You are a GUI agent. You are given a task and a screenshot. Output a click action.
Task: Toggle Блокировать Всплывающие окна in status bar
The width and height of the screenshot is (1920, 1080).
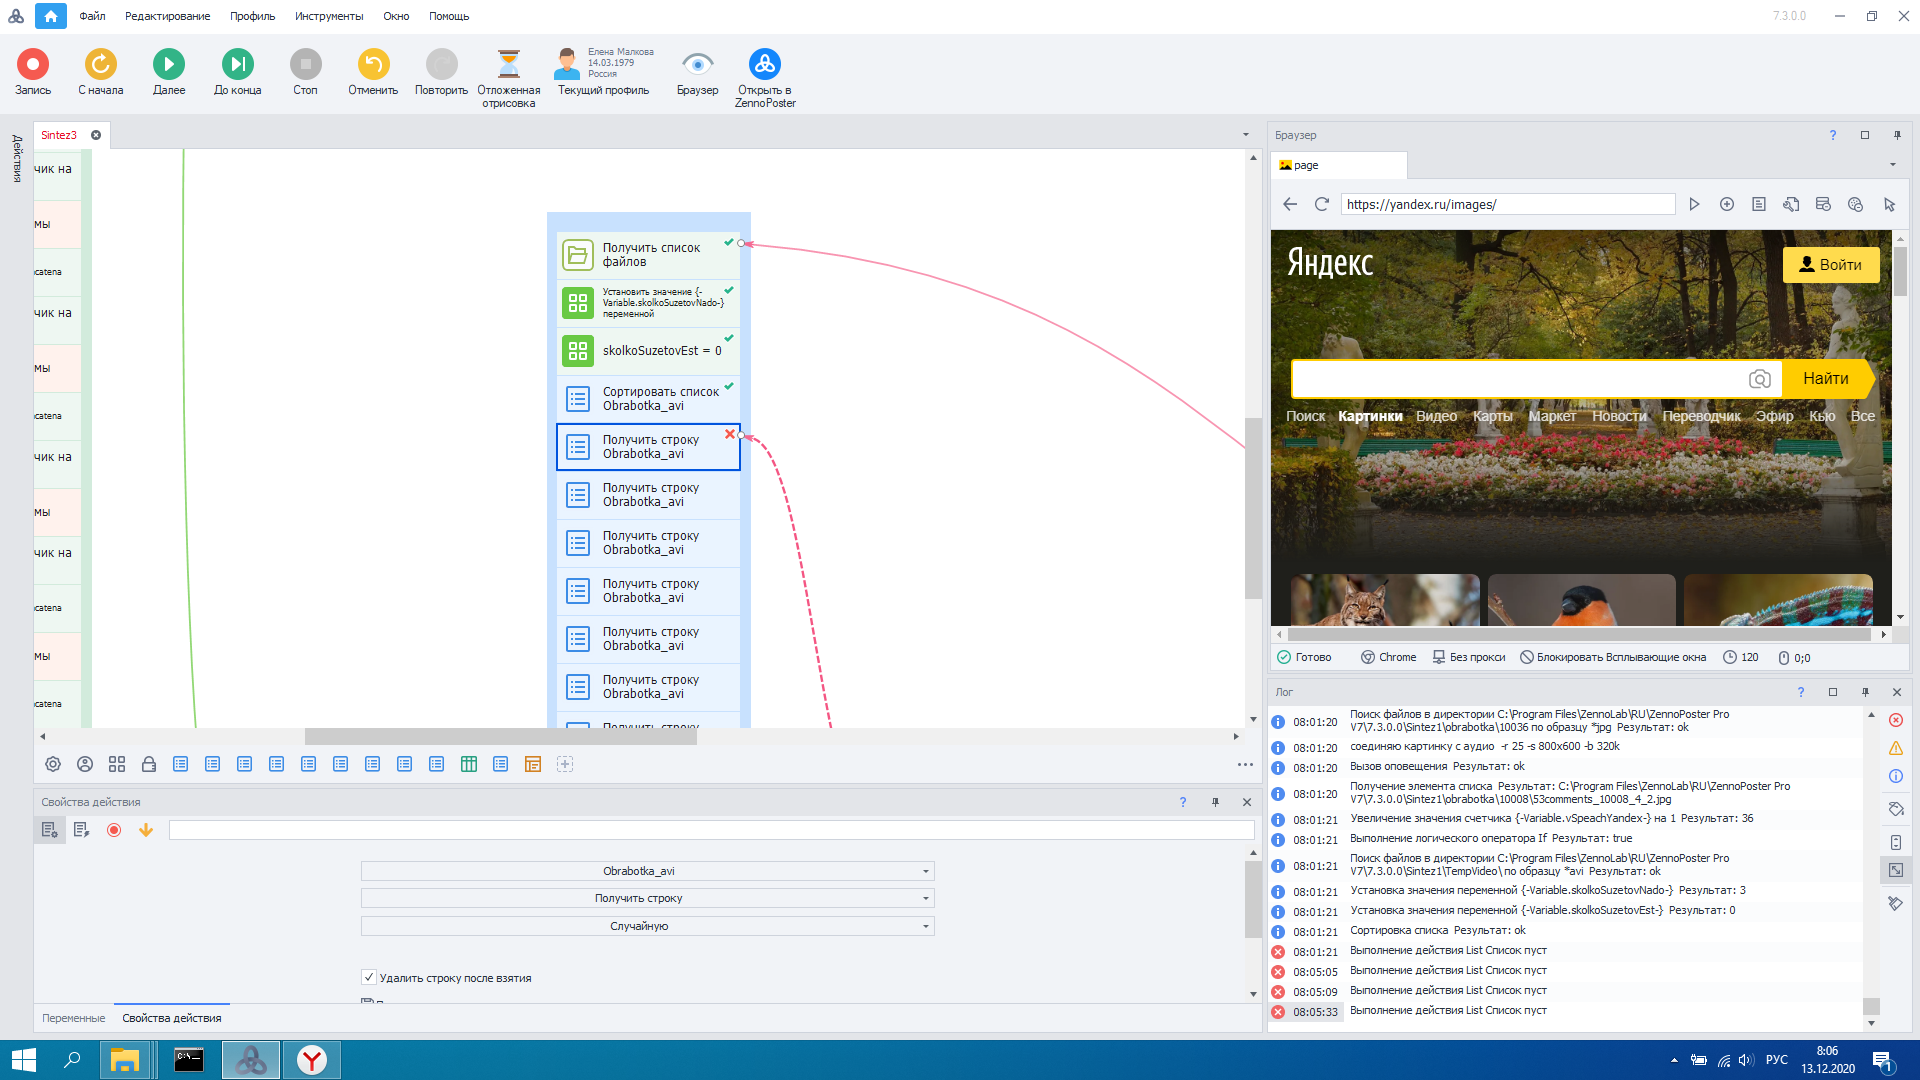coord(1612,657)
